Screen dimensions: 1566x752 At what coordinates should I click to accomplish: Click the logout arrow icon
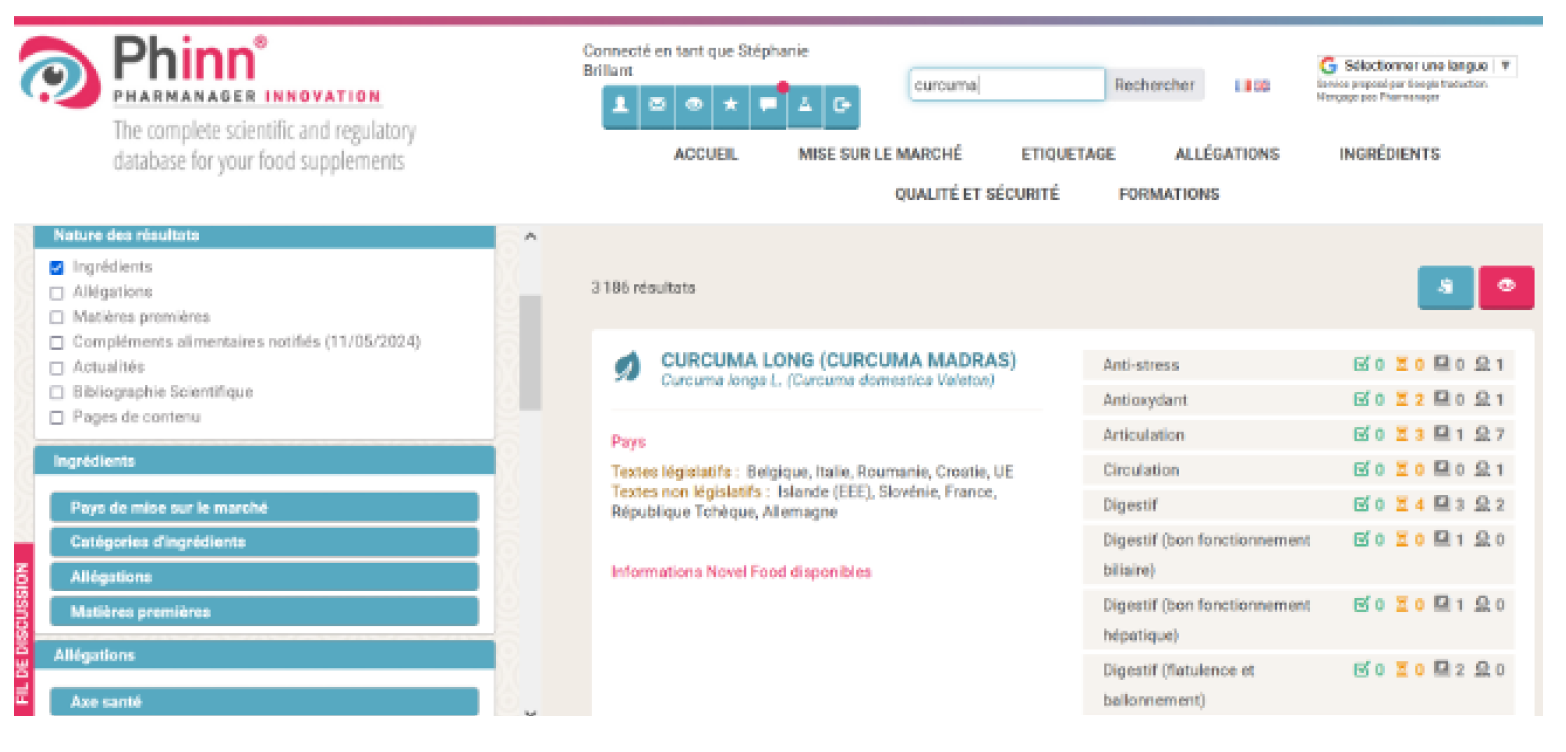coord(842,106)
